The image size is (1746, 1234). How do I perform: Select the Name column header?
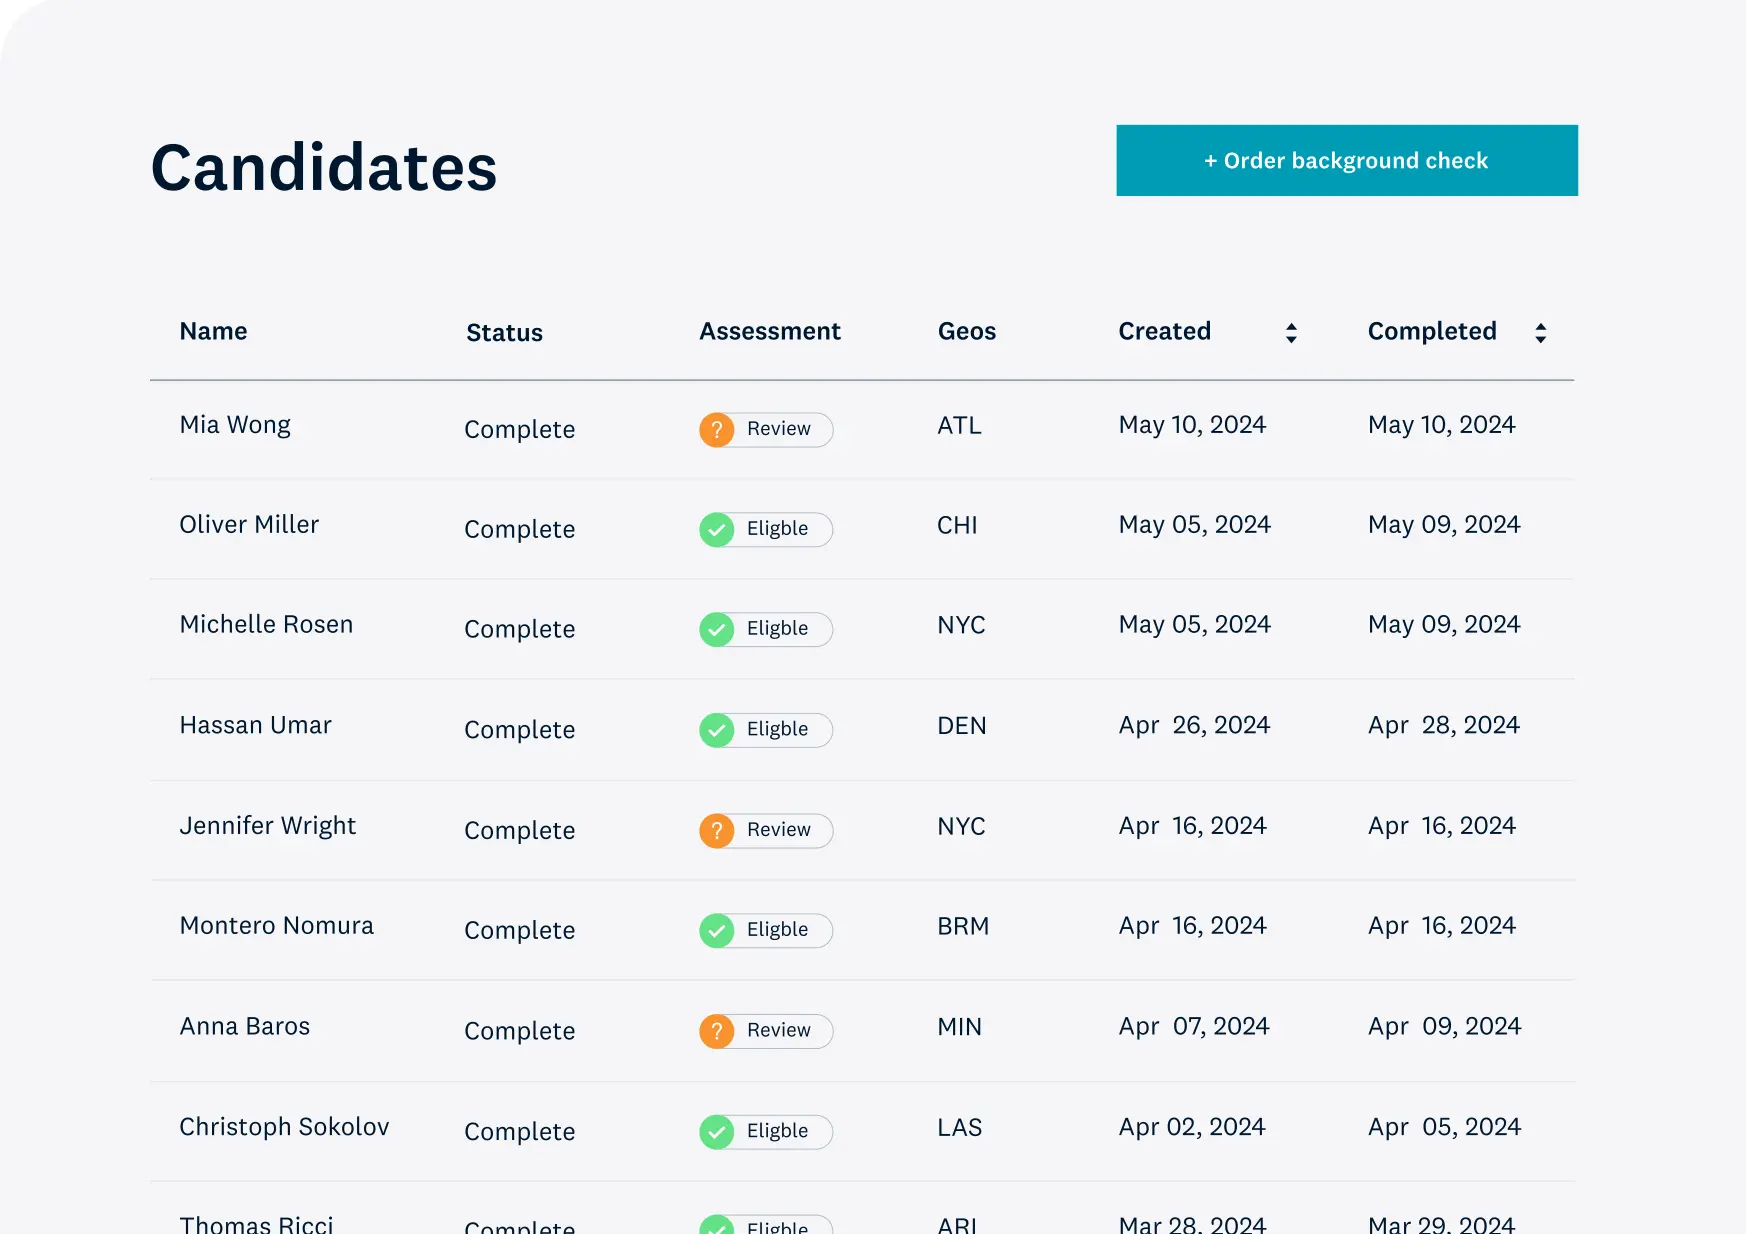[213, 331]
